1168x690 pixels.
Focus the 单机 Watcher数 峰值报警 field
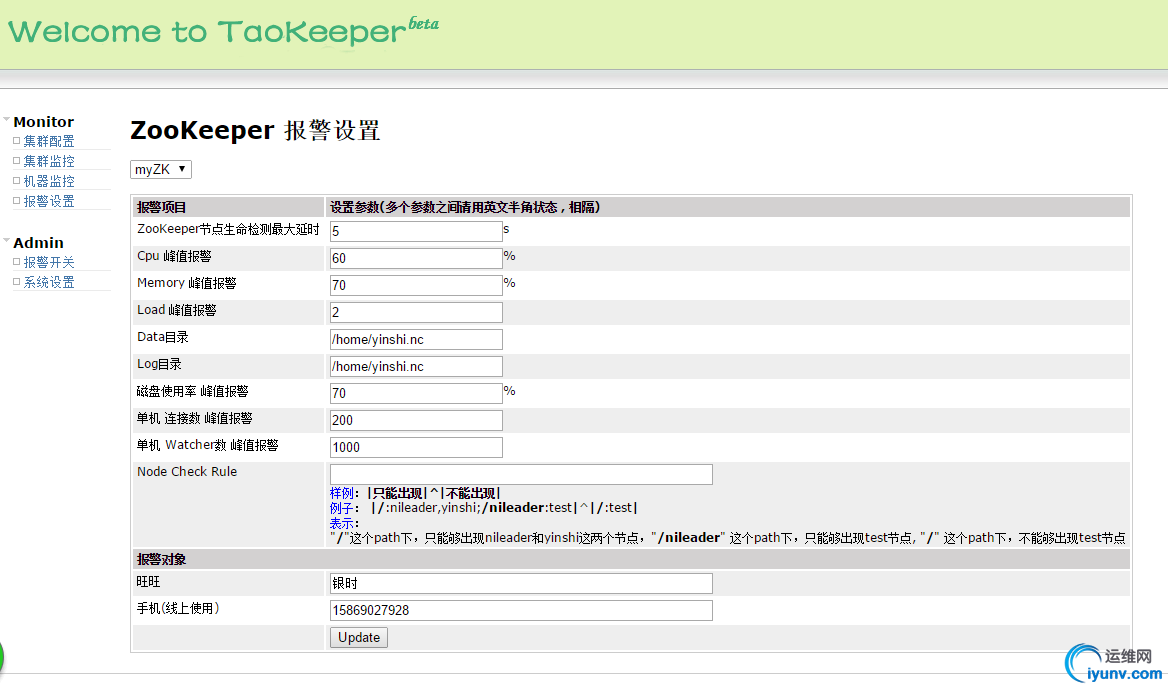(416, 447)
